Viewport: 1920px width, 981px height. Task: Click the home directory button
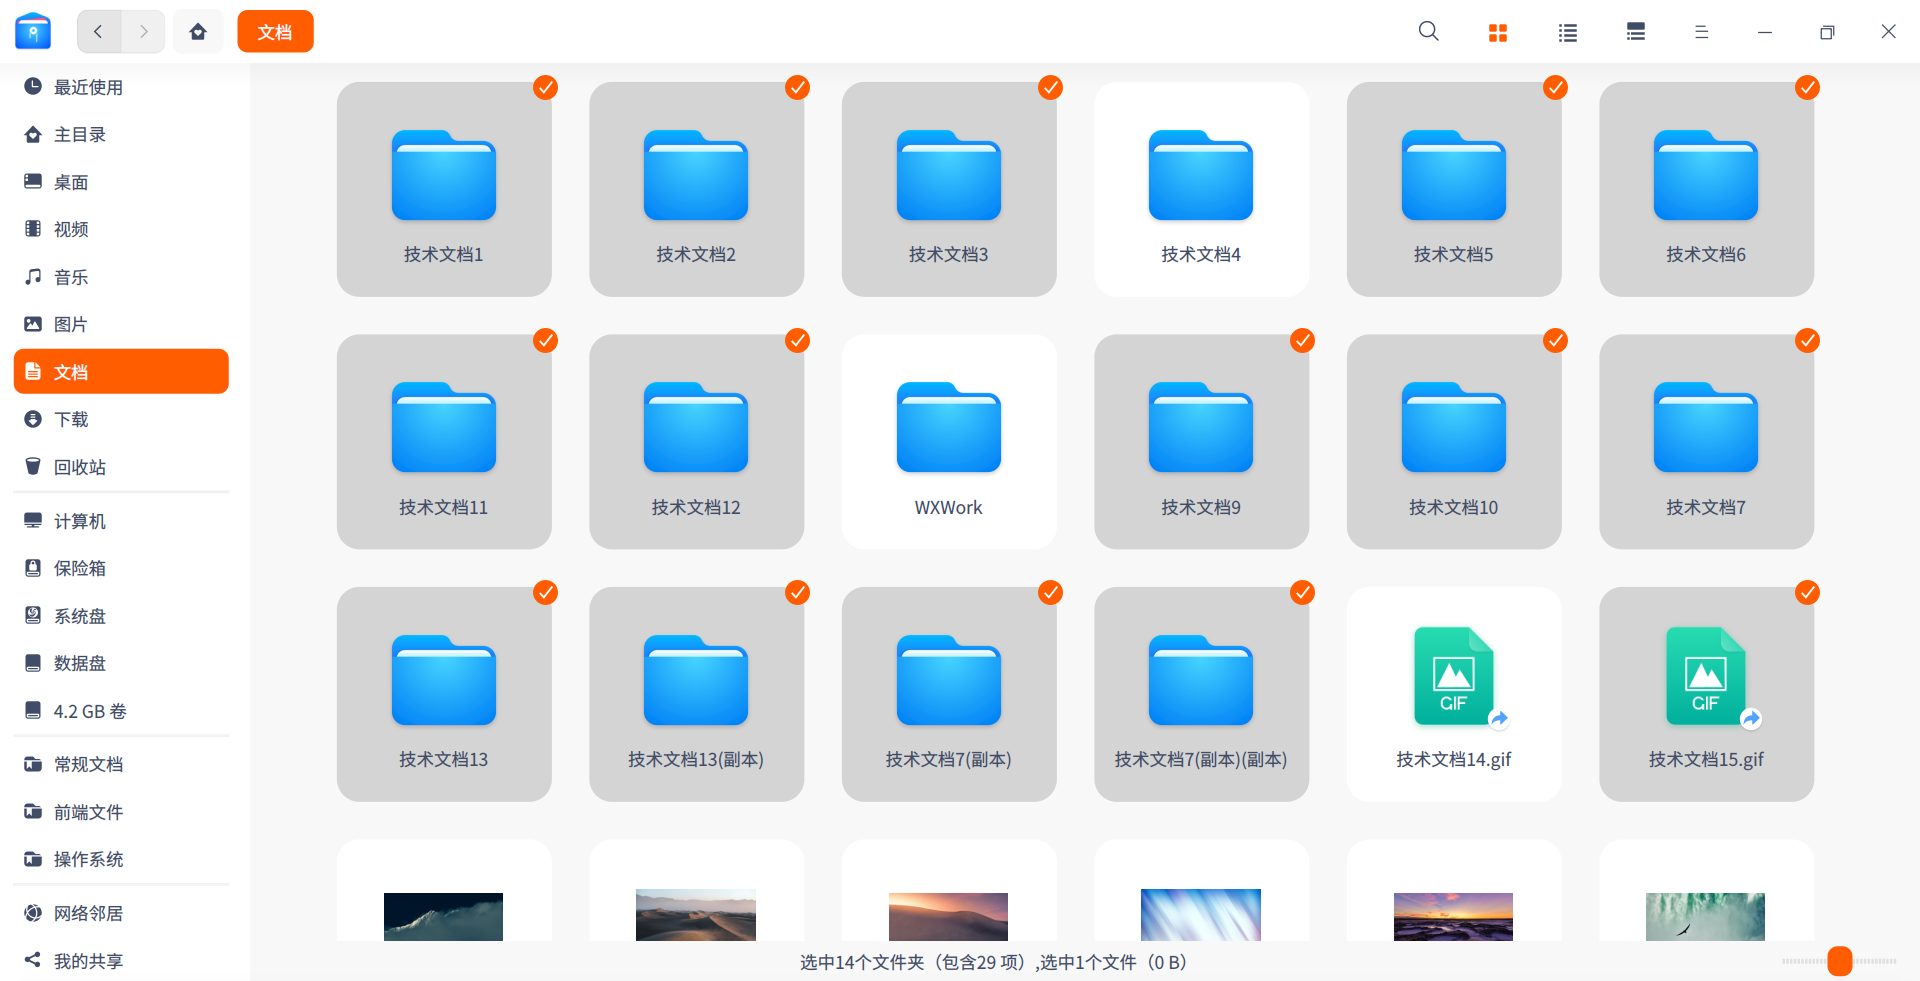pos(198,32)
